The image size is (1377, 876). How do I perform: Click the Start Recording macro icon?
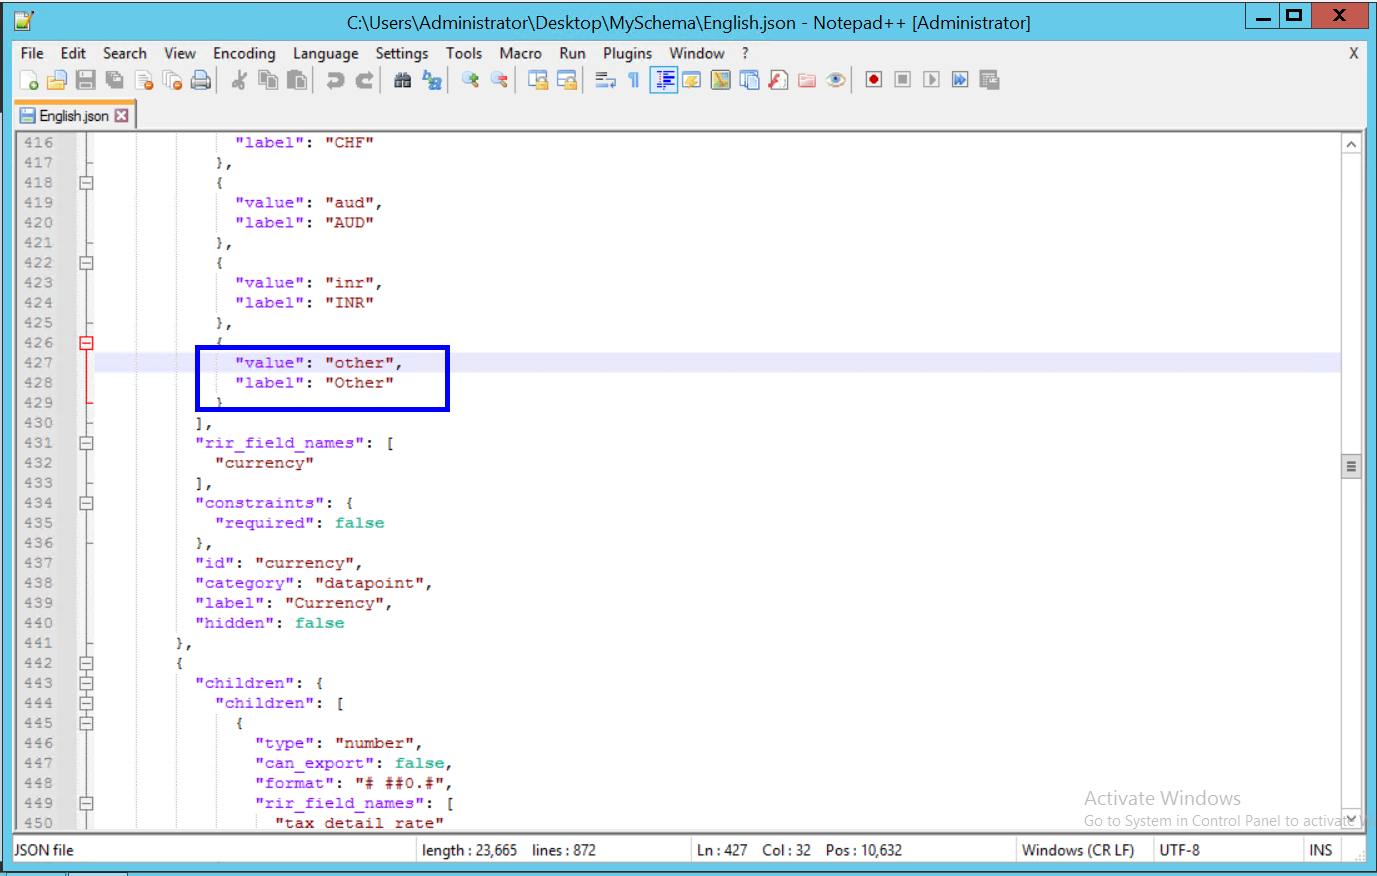coord(874,80)
